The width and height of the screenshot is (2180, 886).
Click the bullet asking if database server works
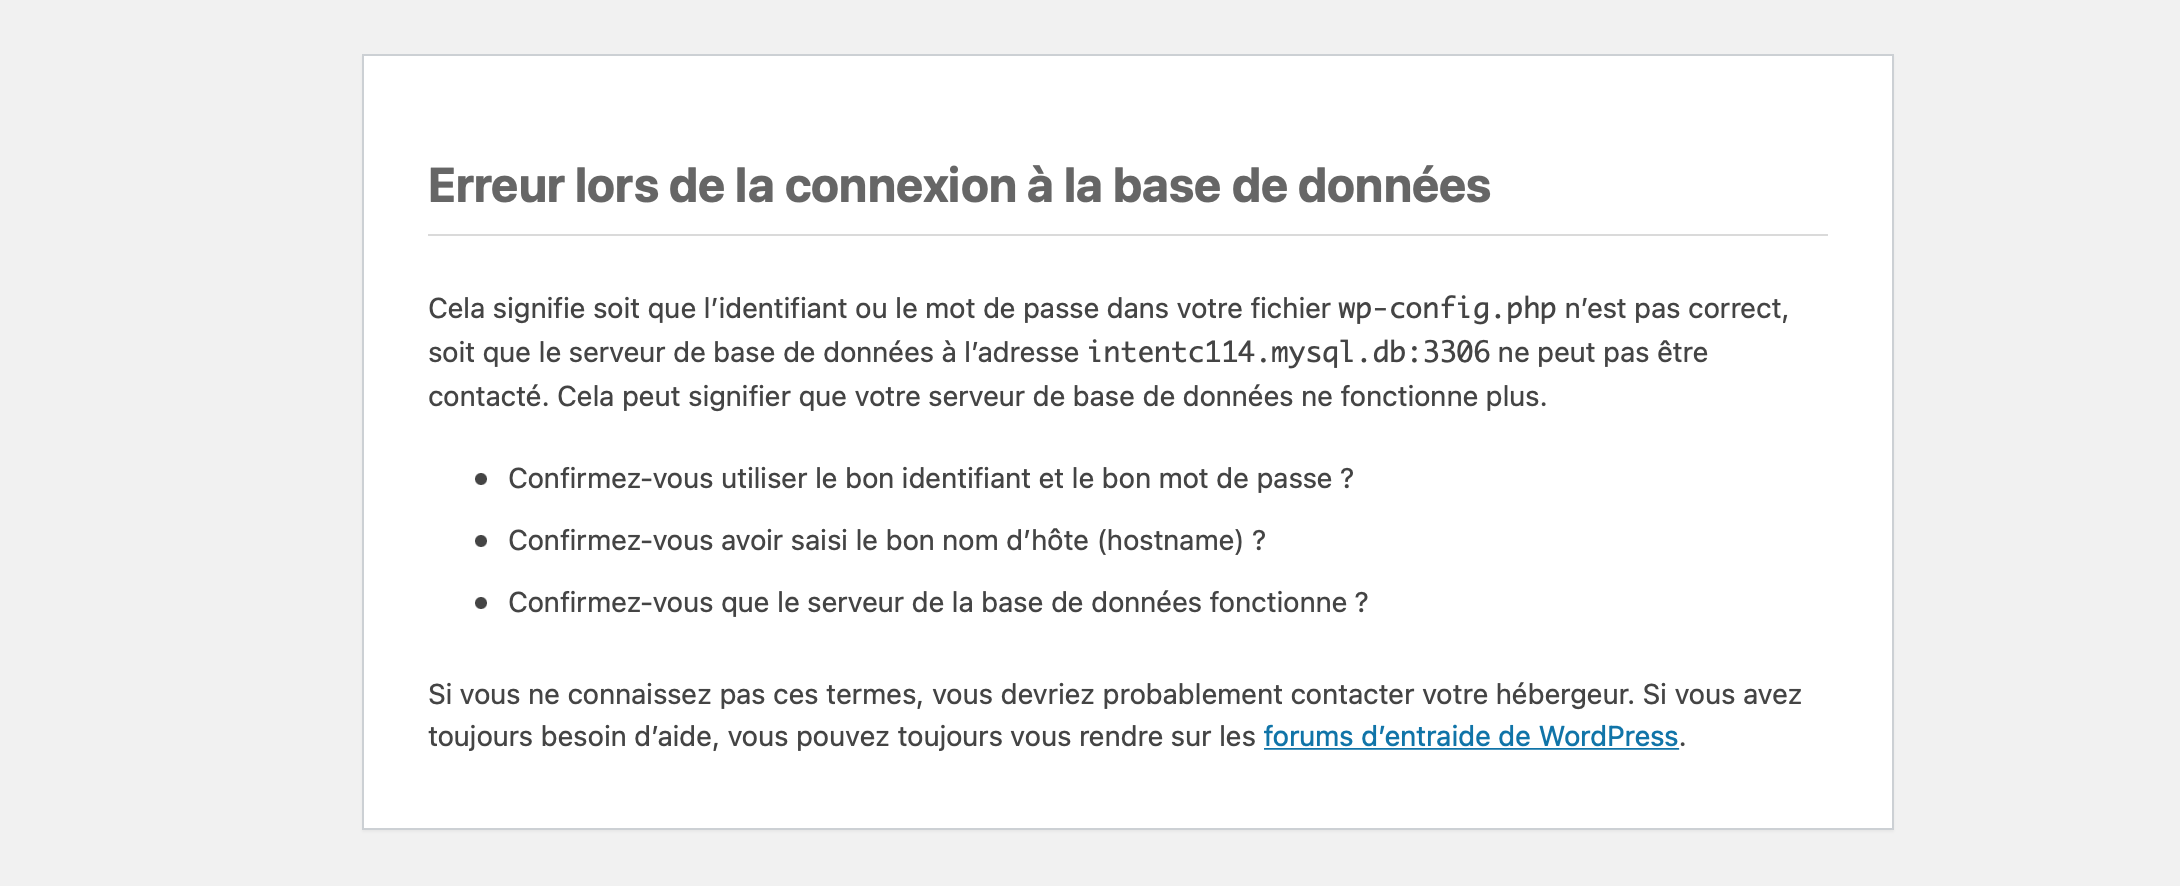937,603
